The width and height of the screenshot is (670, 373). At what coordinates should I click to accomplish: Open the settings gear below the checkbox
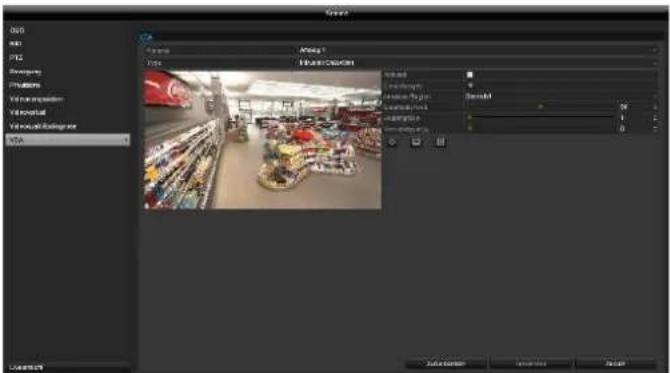[470, 85]
